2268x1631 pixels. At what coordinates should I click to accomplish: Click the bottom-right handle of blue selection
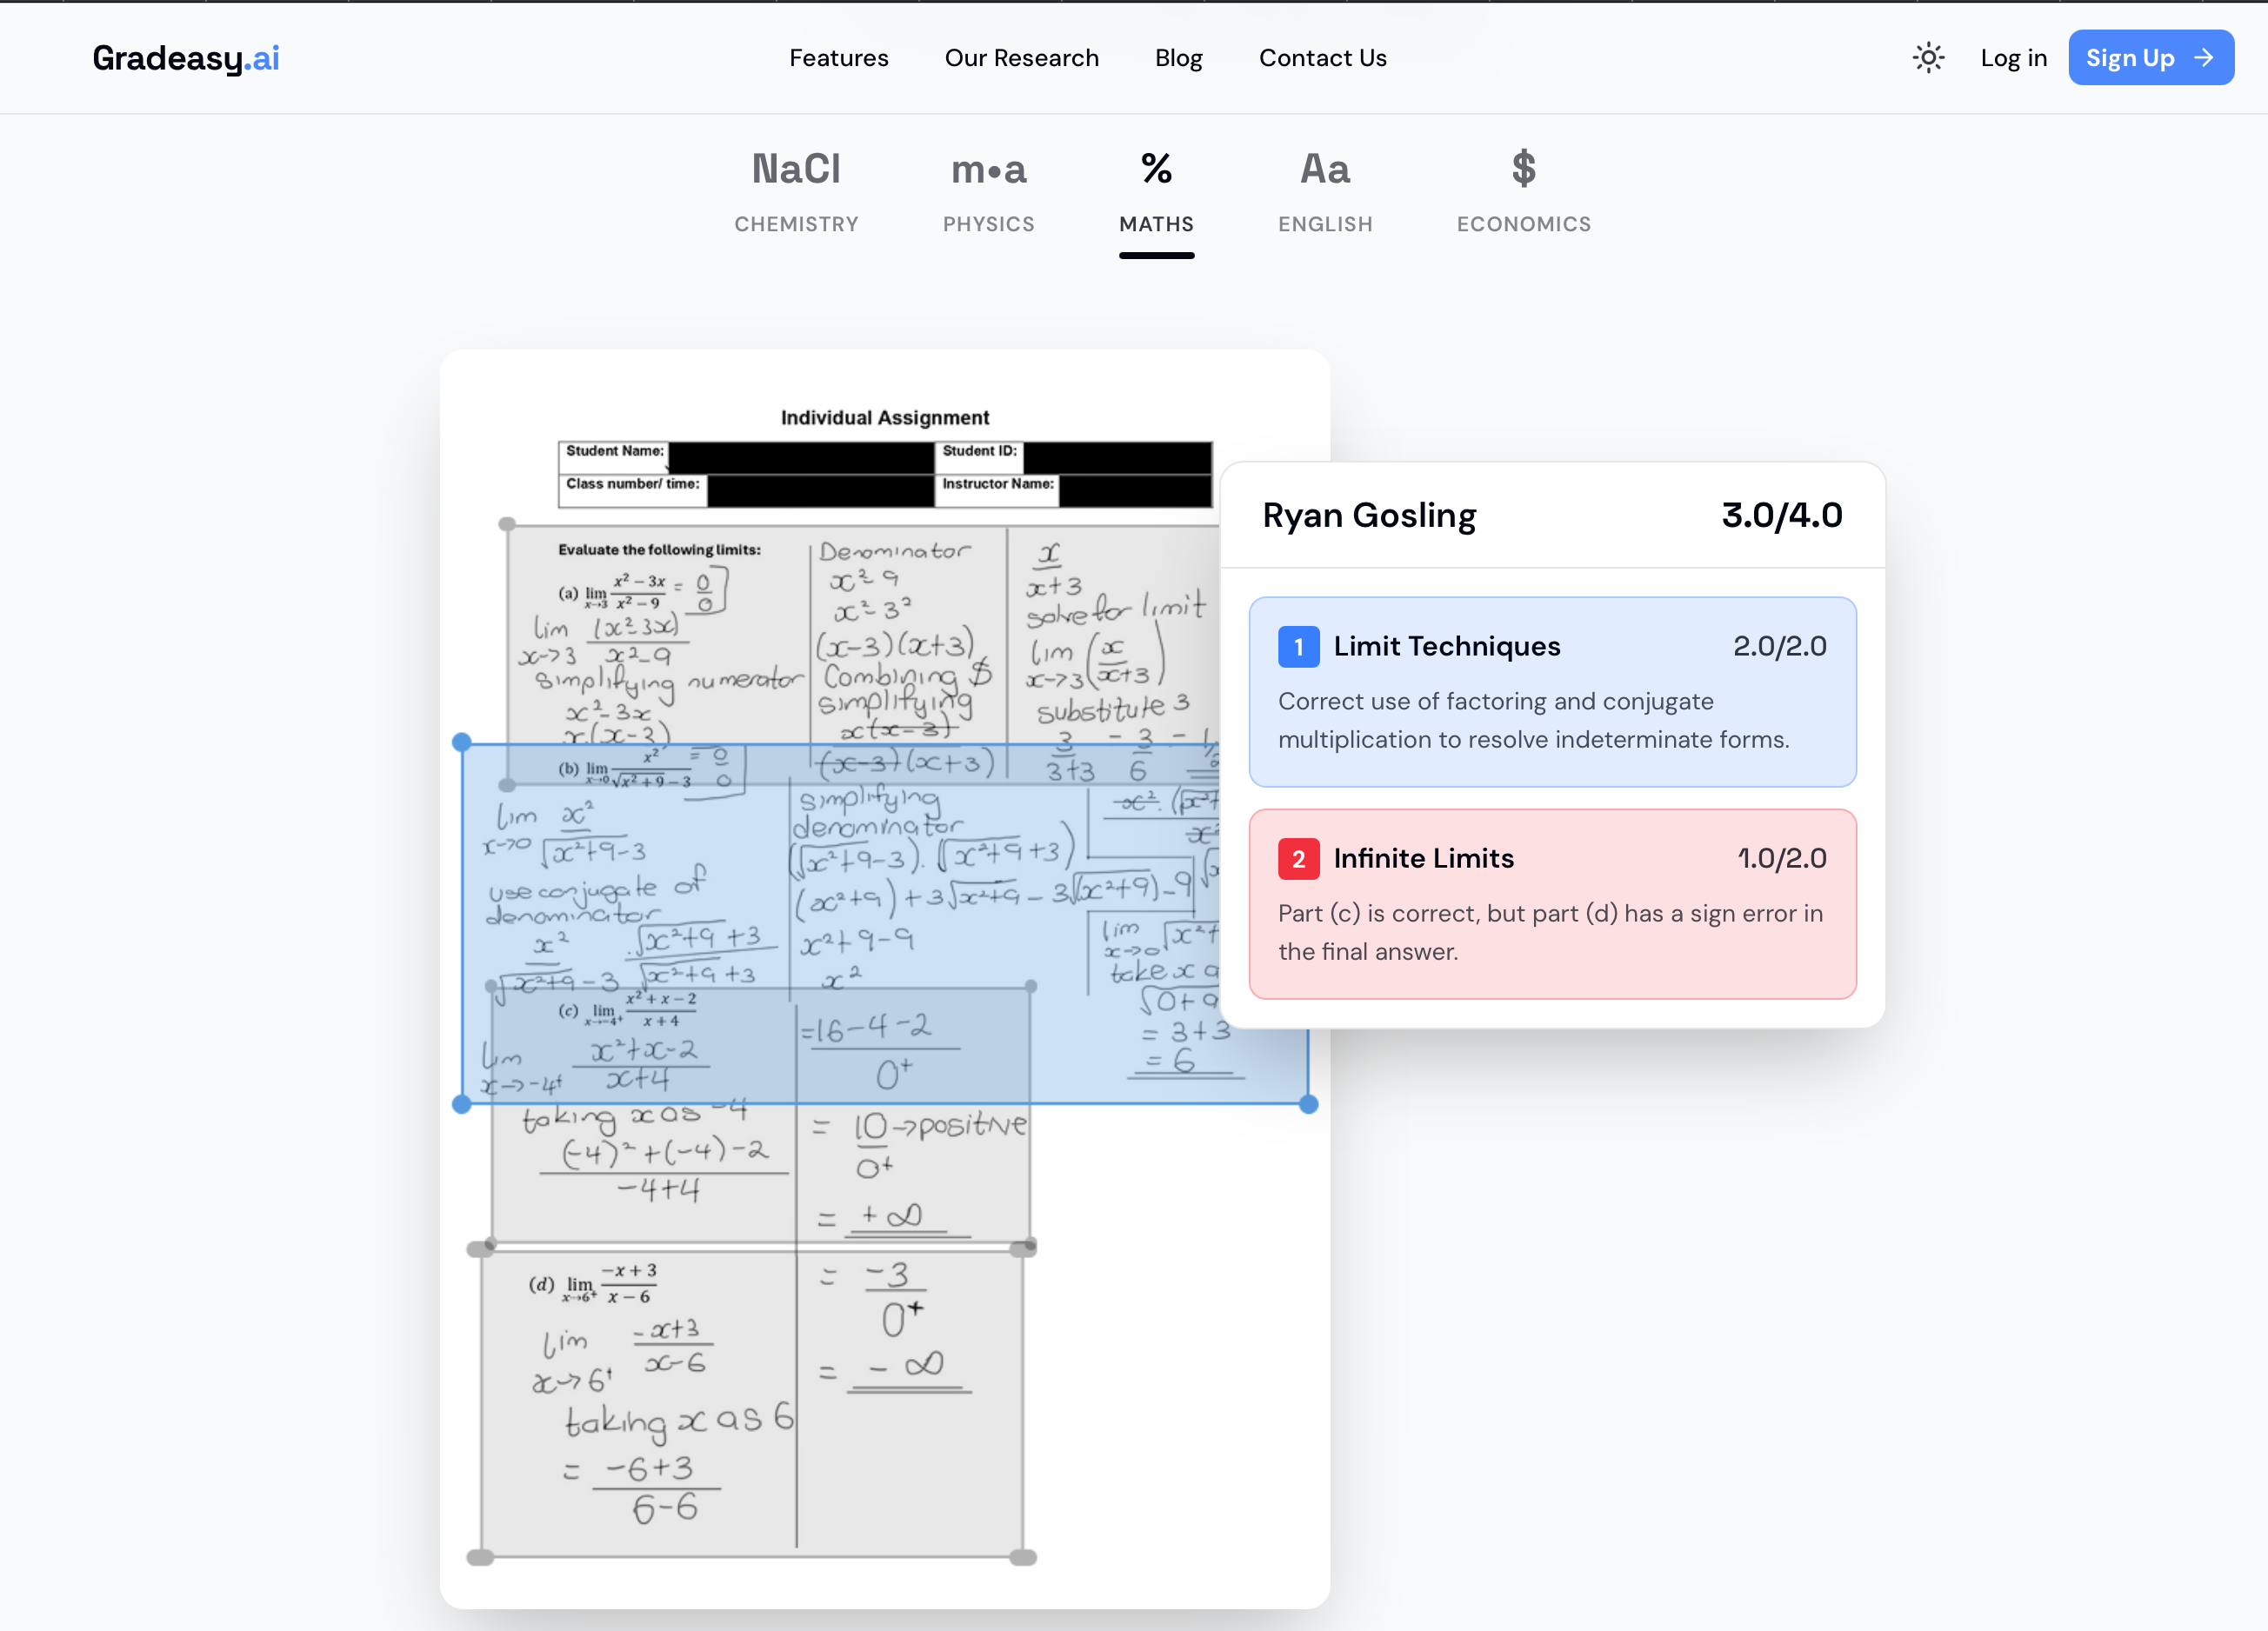[x=1308, y=1104]
